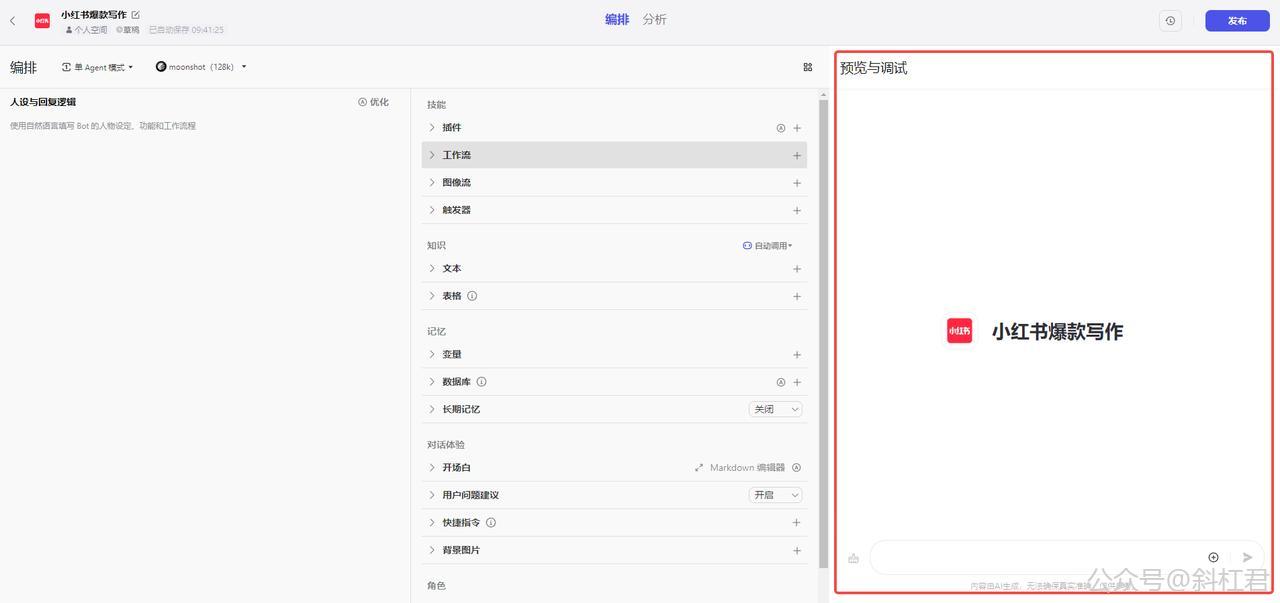This screenshot has height=603, width=1280.
Task: Add table knowledge with 表格 plus icon
Action: 797,296
